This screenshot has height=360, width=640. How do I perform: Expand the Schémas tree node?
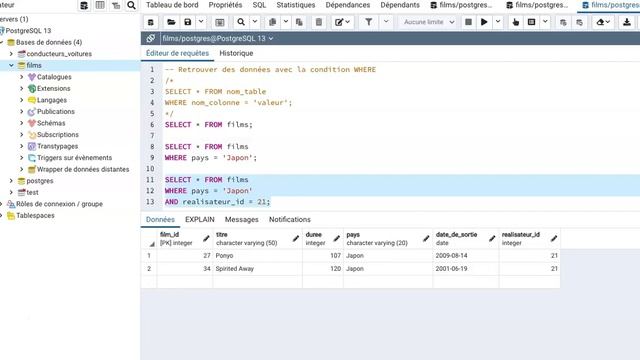[22, 123]
